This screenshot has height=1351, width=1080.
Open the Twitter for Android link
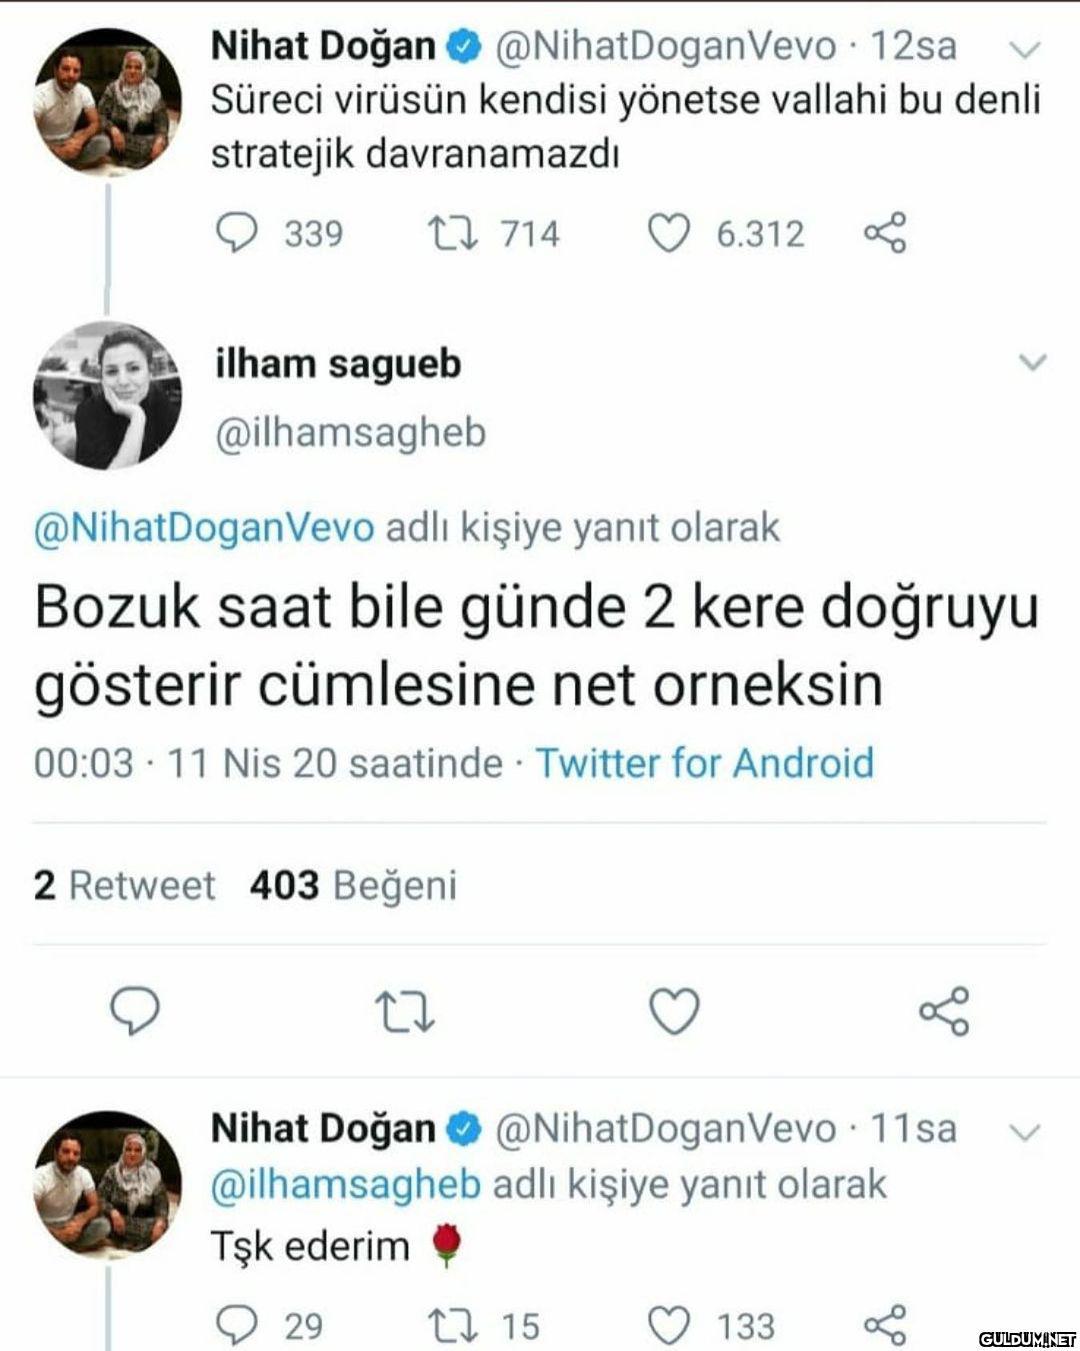coord(705,763)
